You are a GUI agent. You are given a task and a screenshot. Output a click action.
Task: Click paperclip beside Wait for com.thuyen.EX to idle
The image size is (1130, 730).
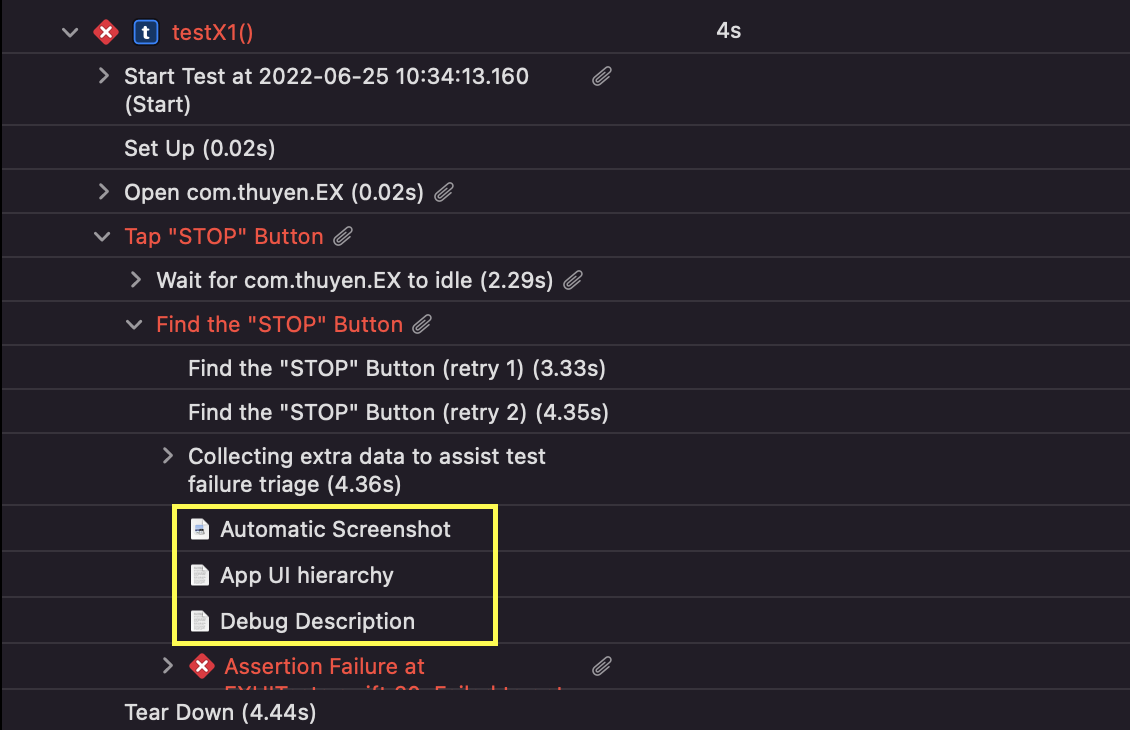pos(573,281)
